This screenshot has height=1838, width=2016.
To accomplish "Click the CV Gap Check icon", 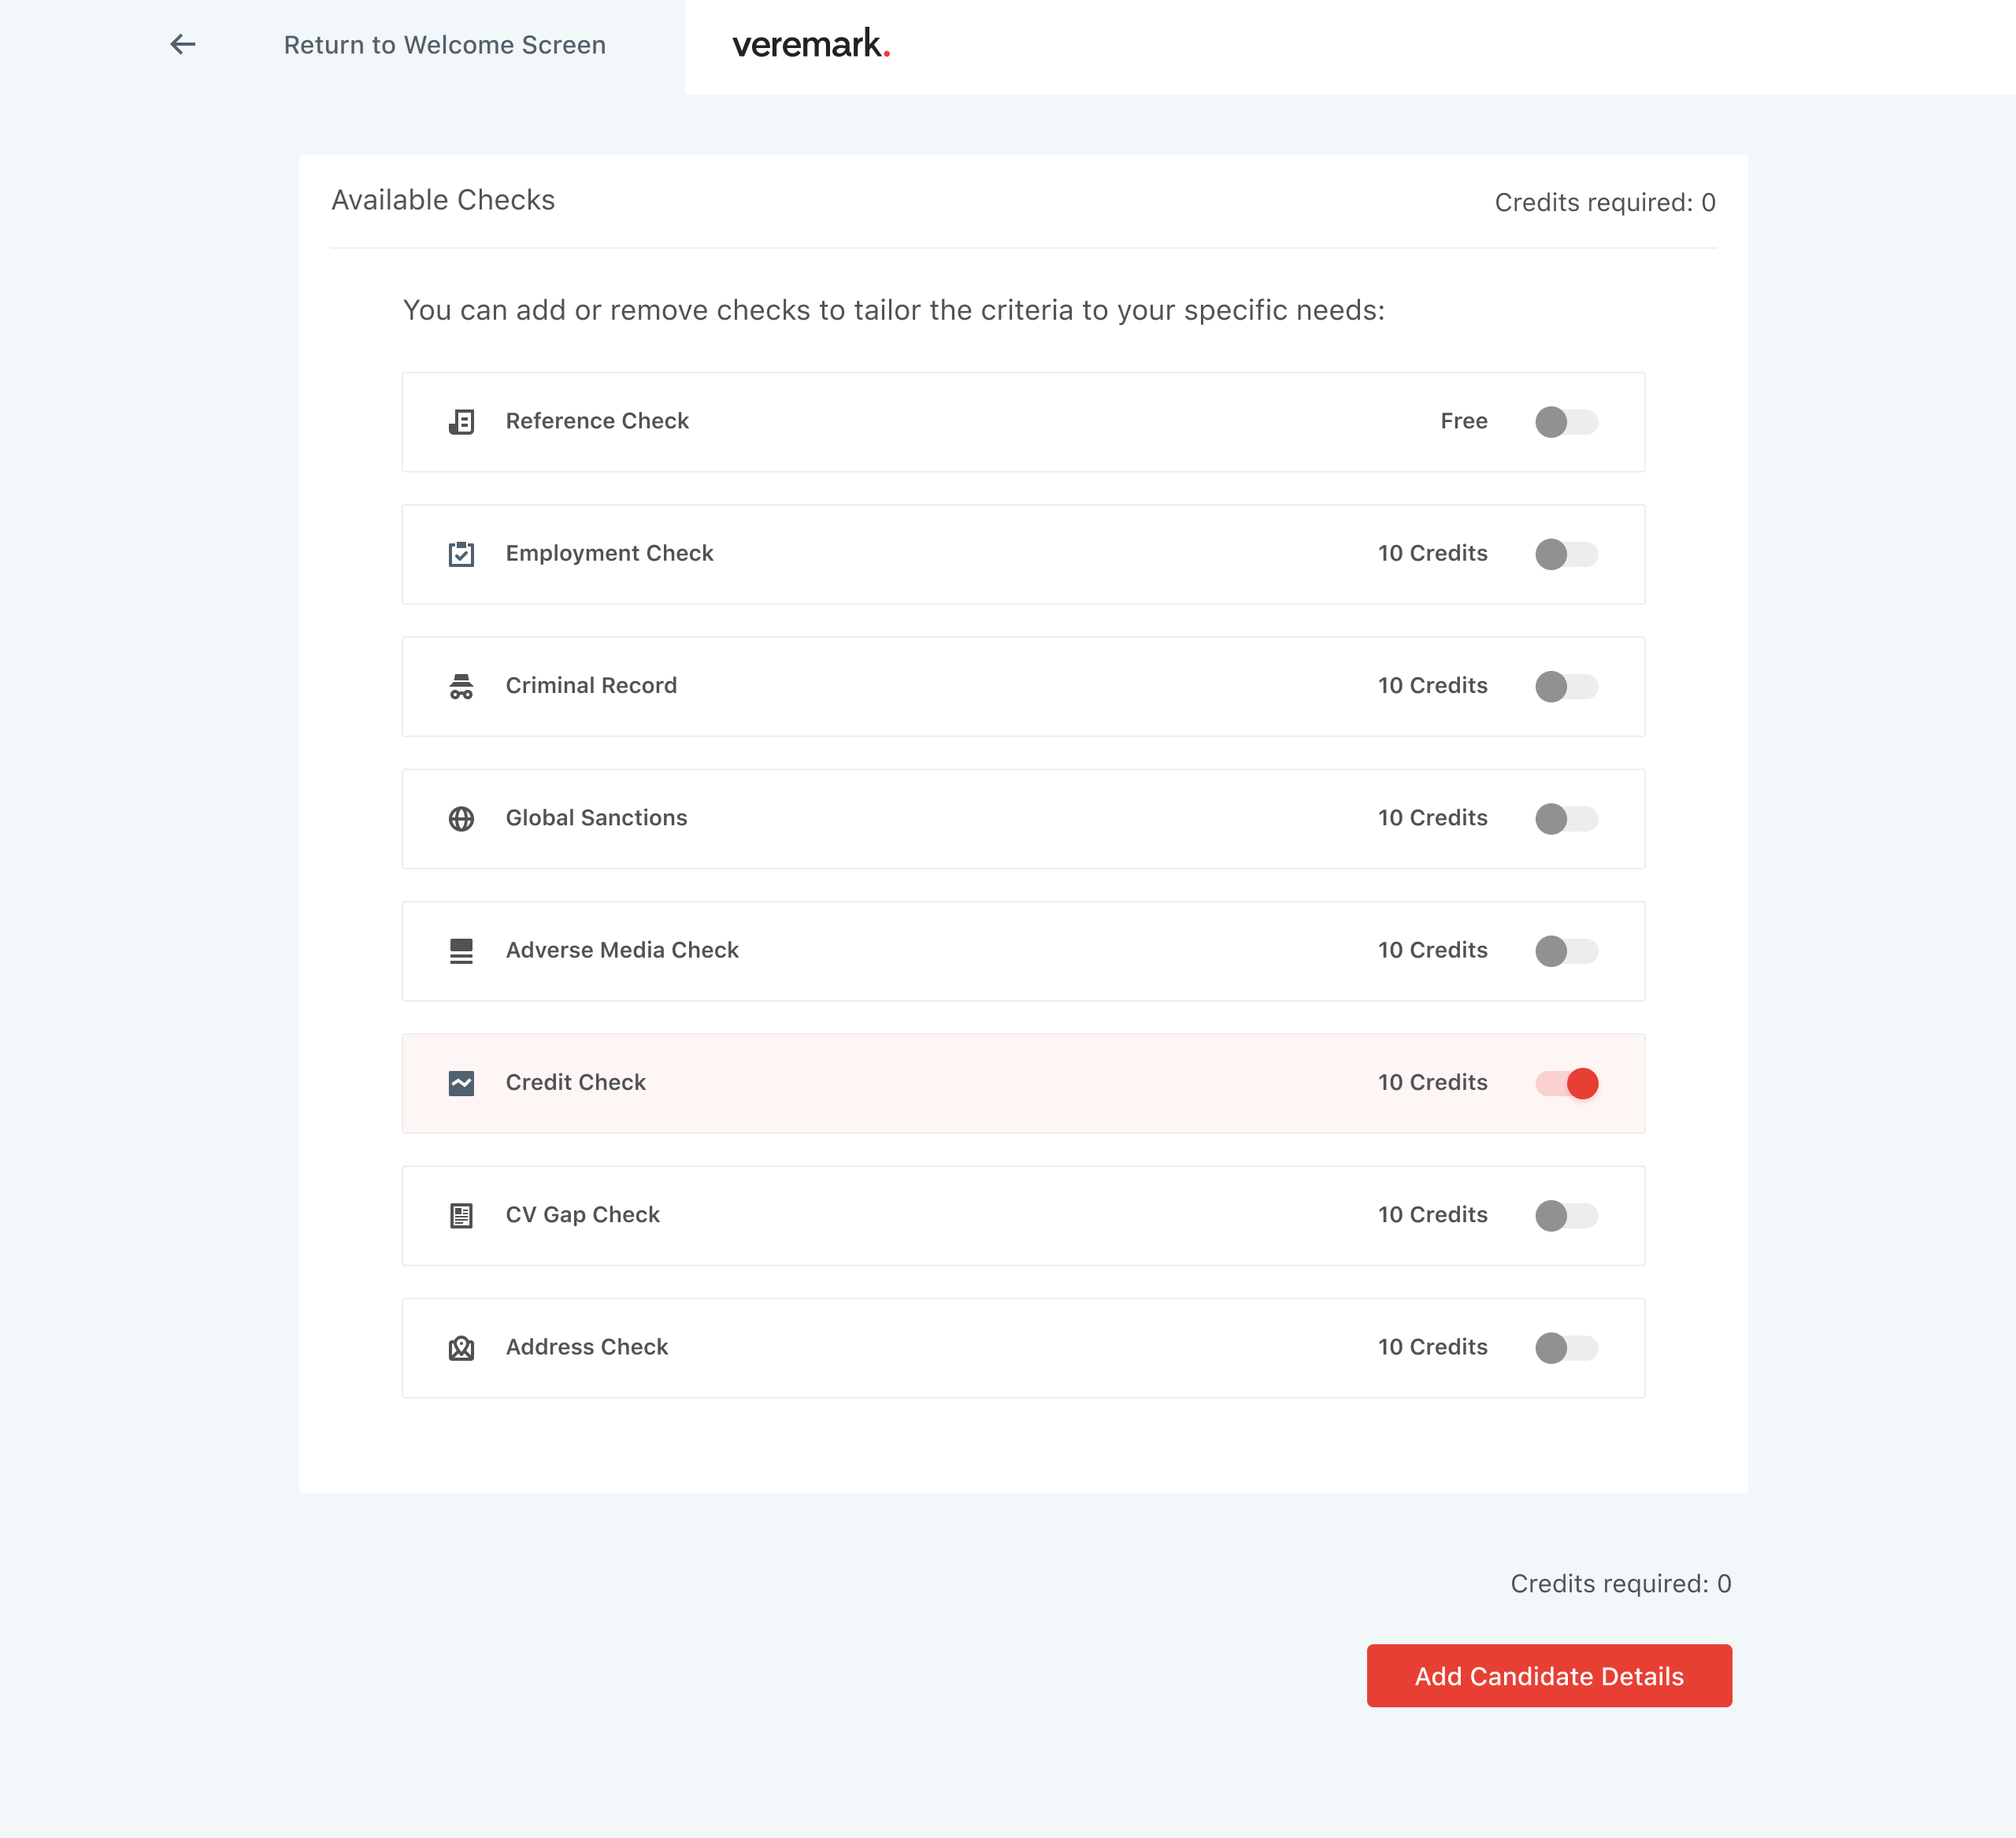I will point(461,1215).
